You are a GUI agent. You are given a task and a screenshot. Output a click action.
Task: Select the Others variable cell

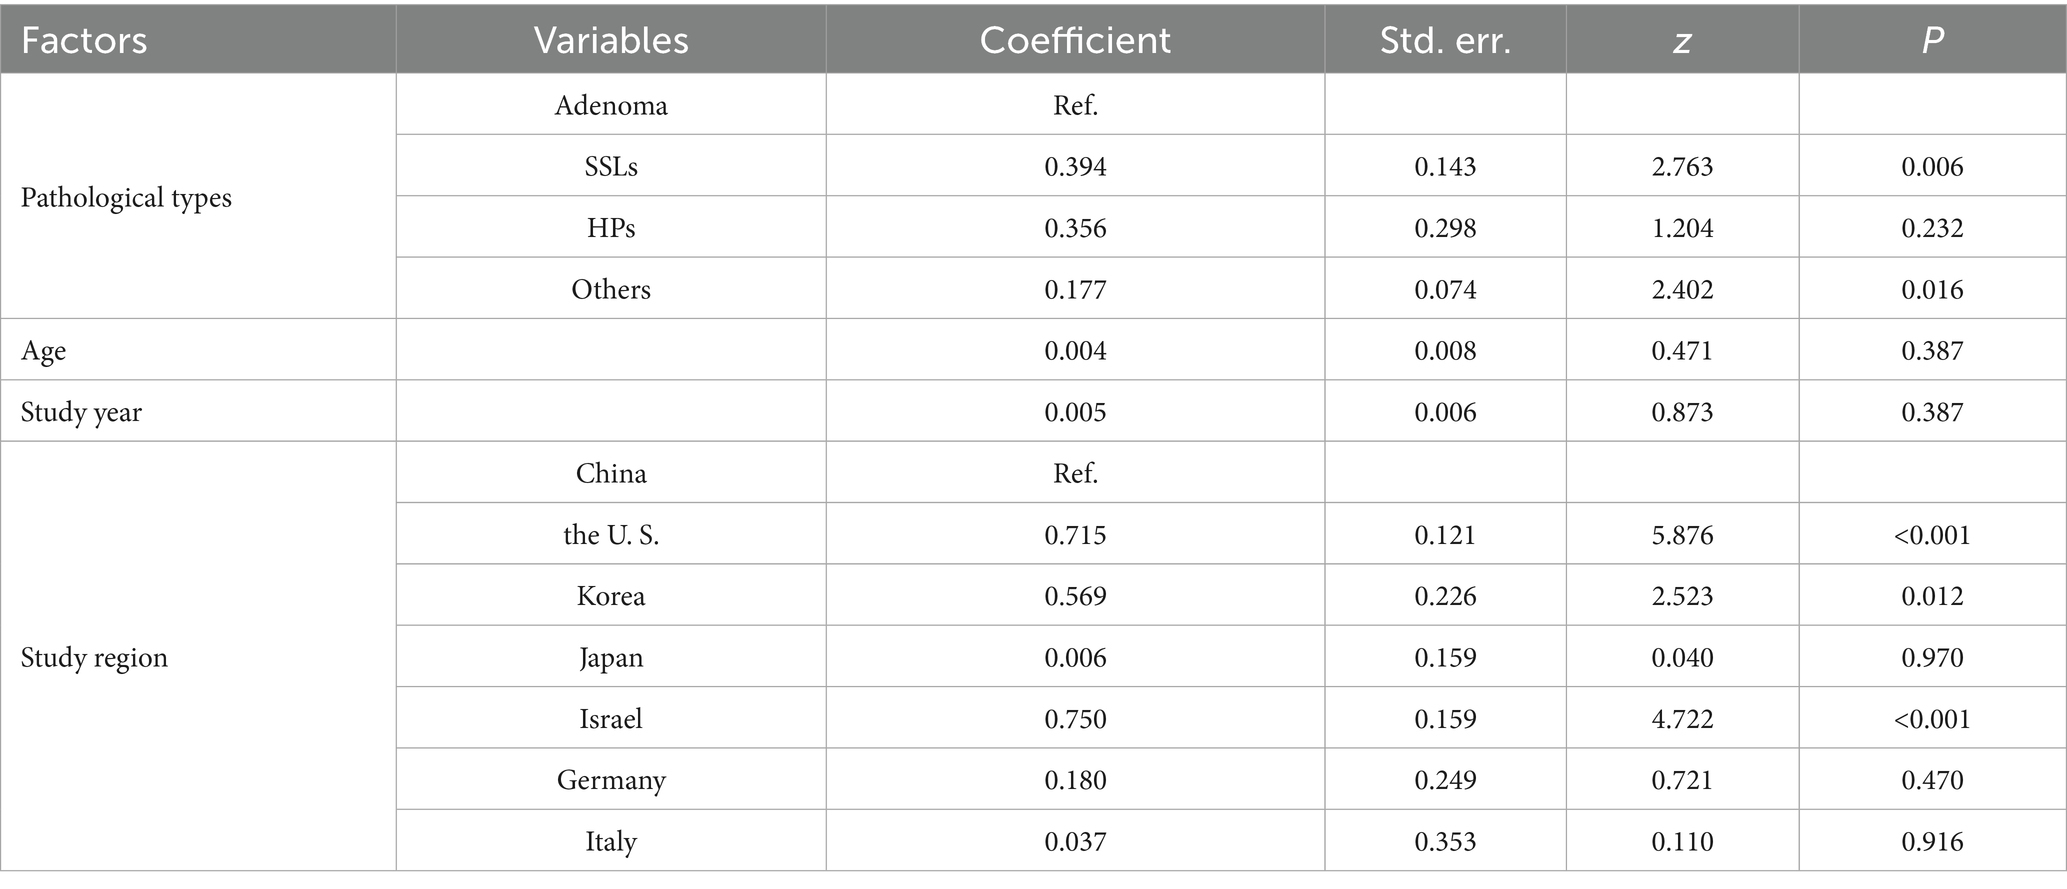[x=611, y=289]
